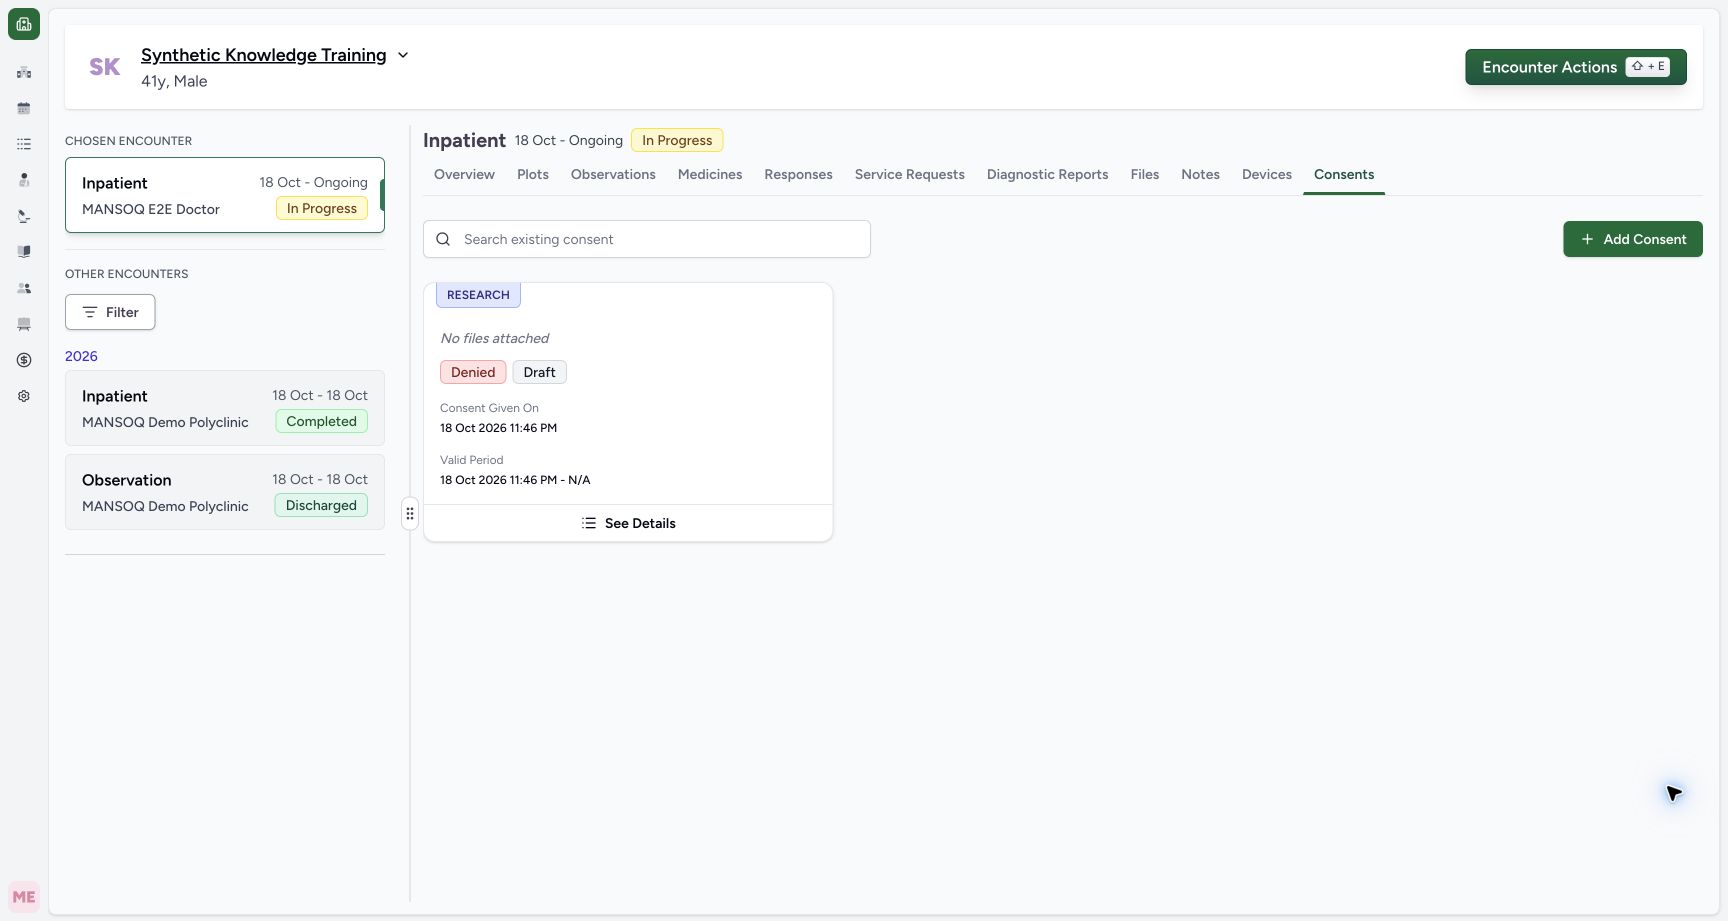
Task: Open the calendar appointments sidebar icon
Action: click(x=24, y=108)
